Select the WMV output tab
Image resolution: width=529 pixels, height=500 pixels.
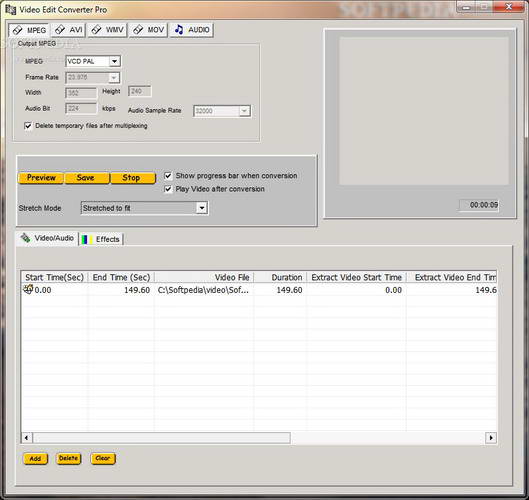tap(107, 30)
